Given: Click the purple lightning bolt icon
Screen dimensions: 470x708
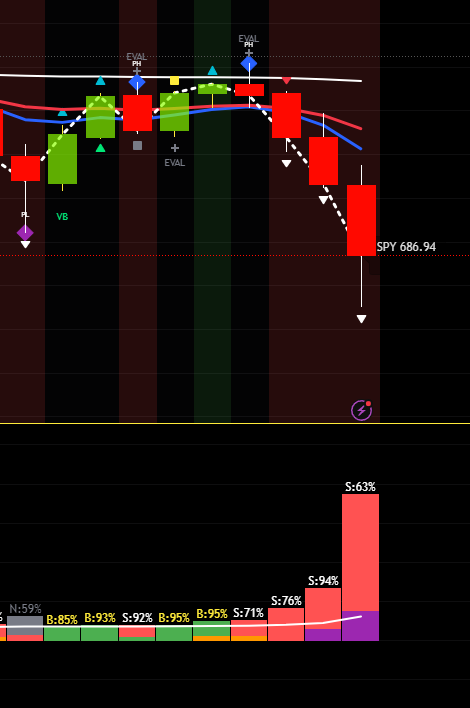Looking at the screenshot, I should pos(361,410).
